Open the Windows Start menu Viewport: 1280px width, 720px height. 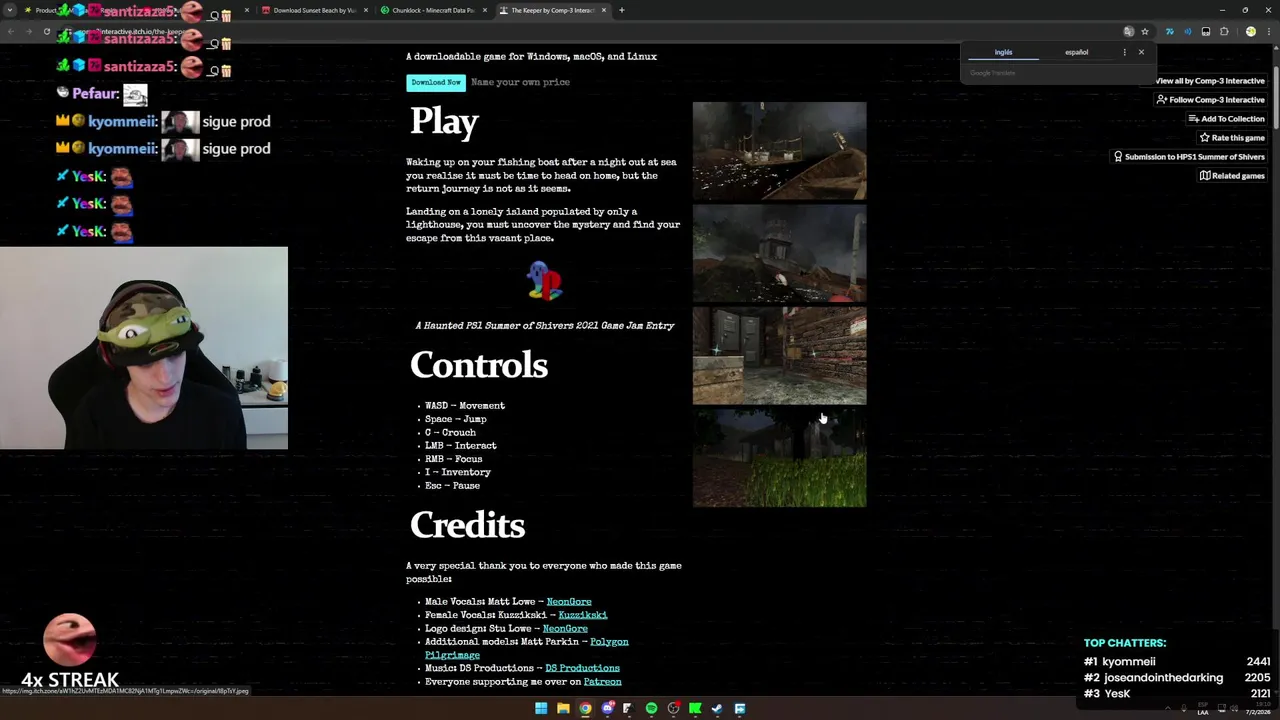[541, 708]
